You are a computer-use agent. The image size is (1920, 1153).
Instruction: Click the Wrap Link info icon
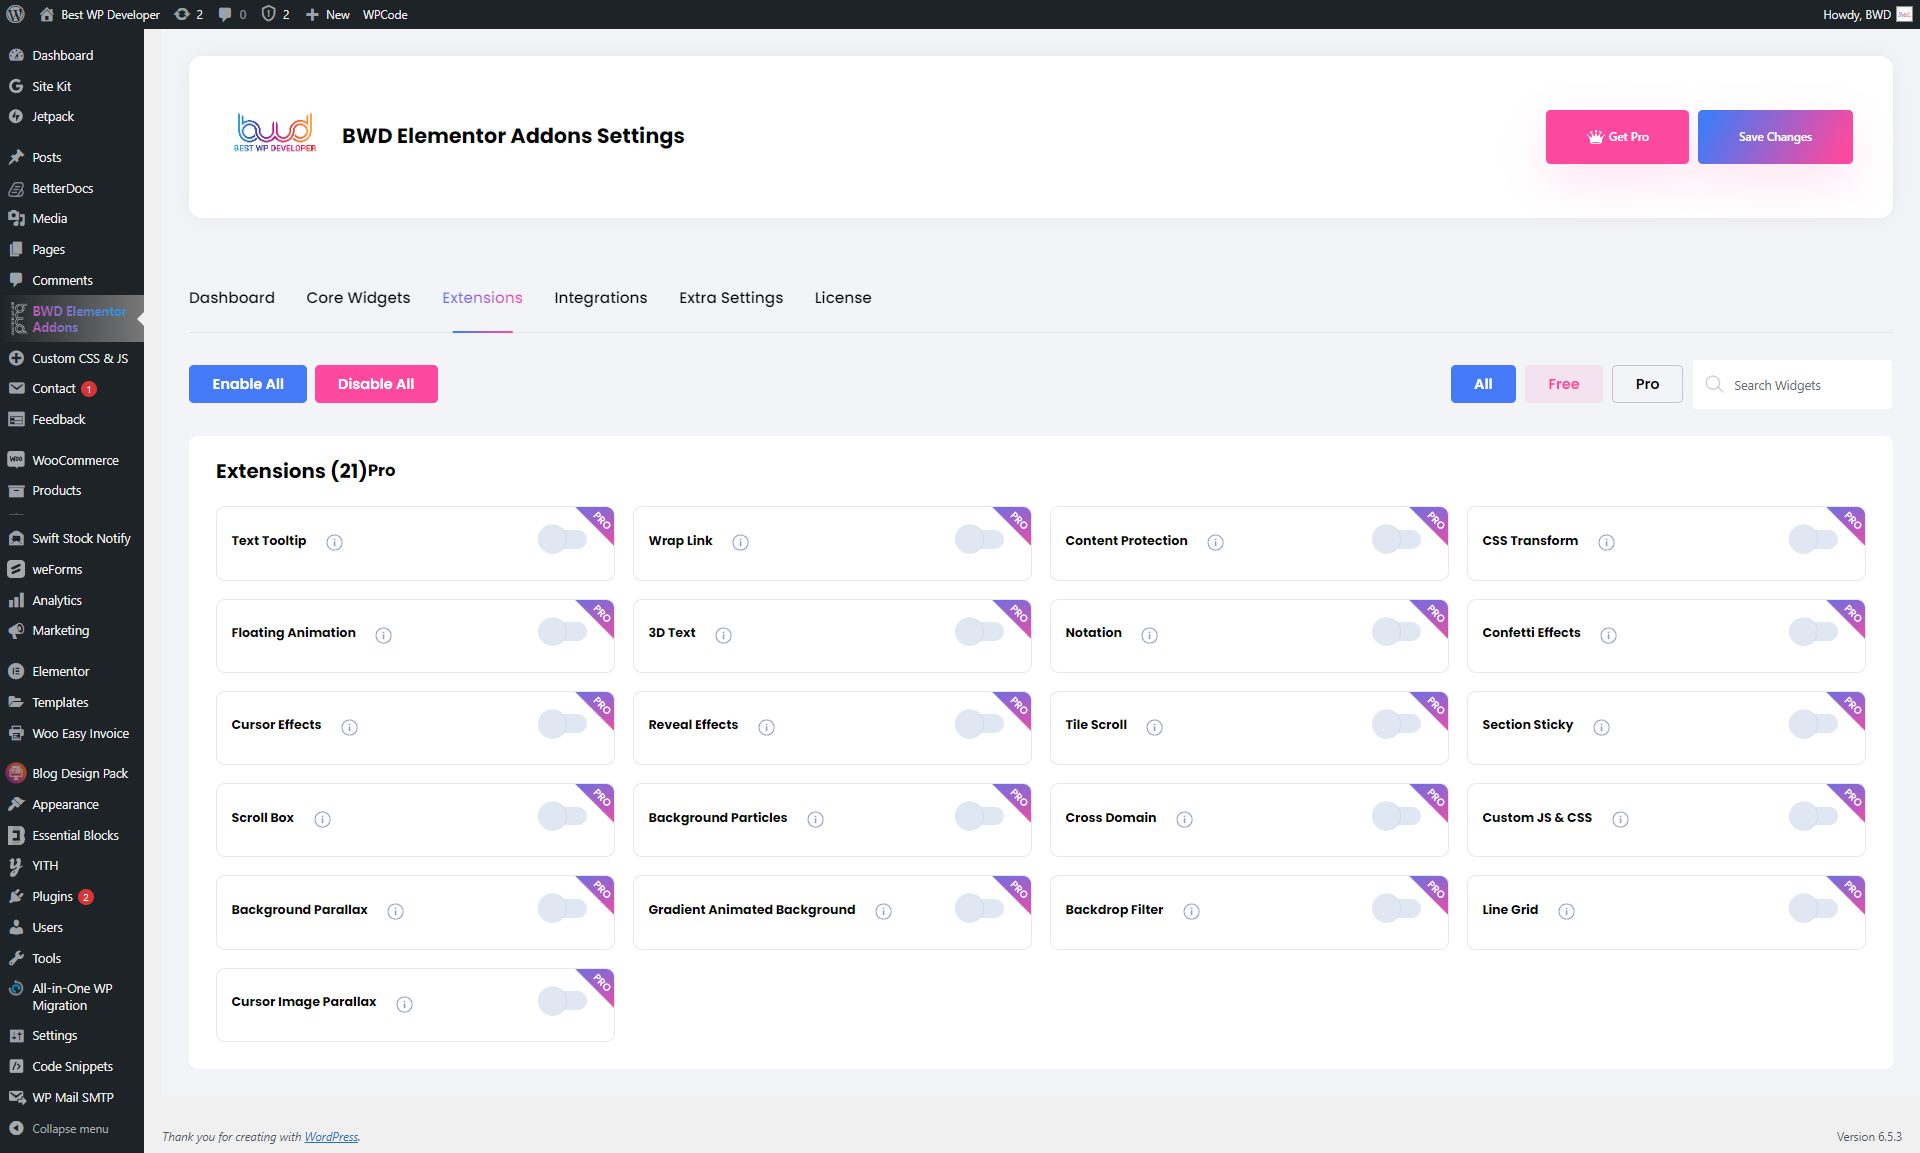point(741,542)
